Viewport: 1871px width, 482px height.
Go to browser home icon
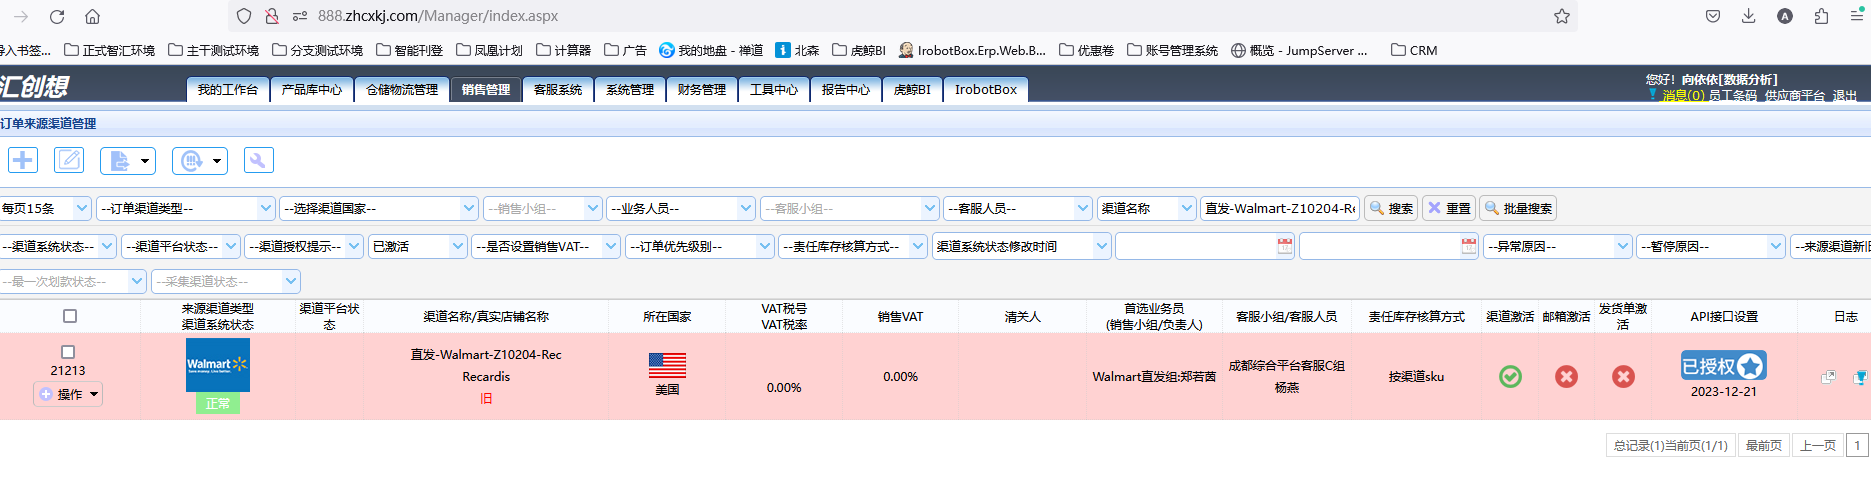pos(92,16)
